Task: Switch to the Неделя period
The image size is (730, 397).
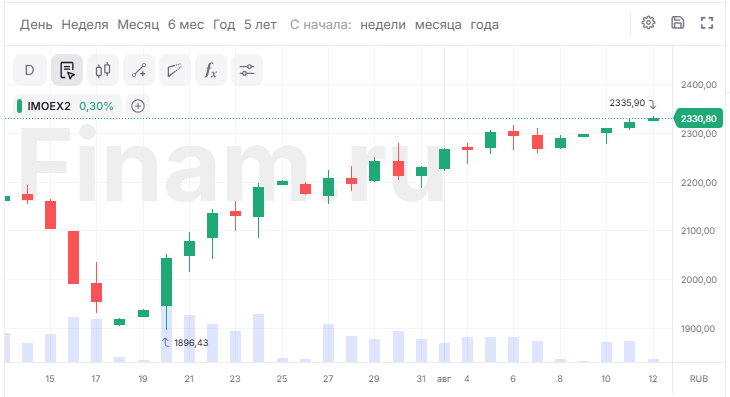Action: coord(85,25)
